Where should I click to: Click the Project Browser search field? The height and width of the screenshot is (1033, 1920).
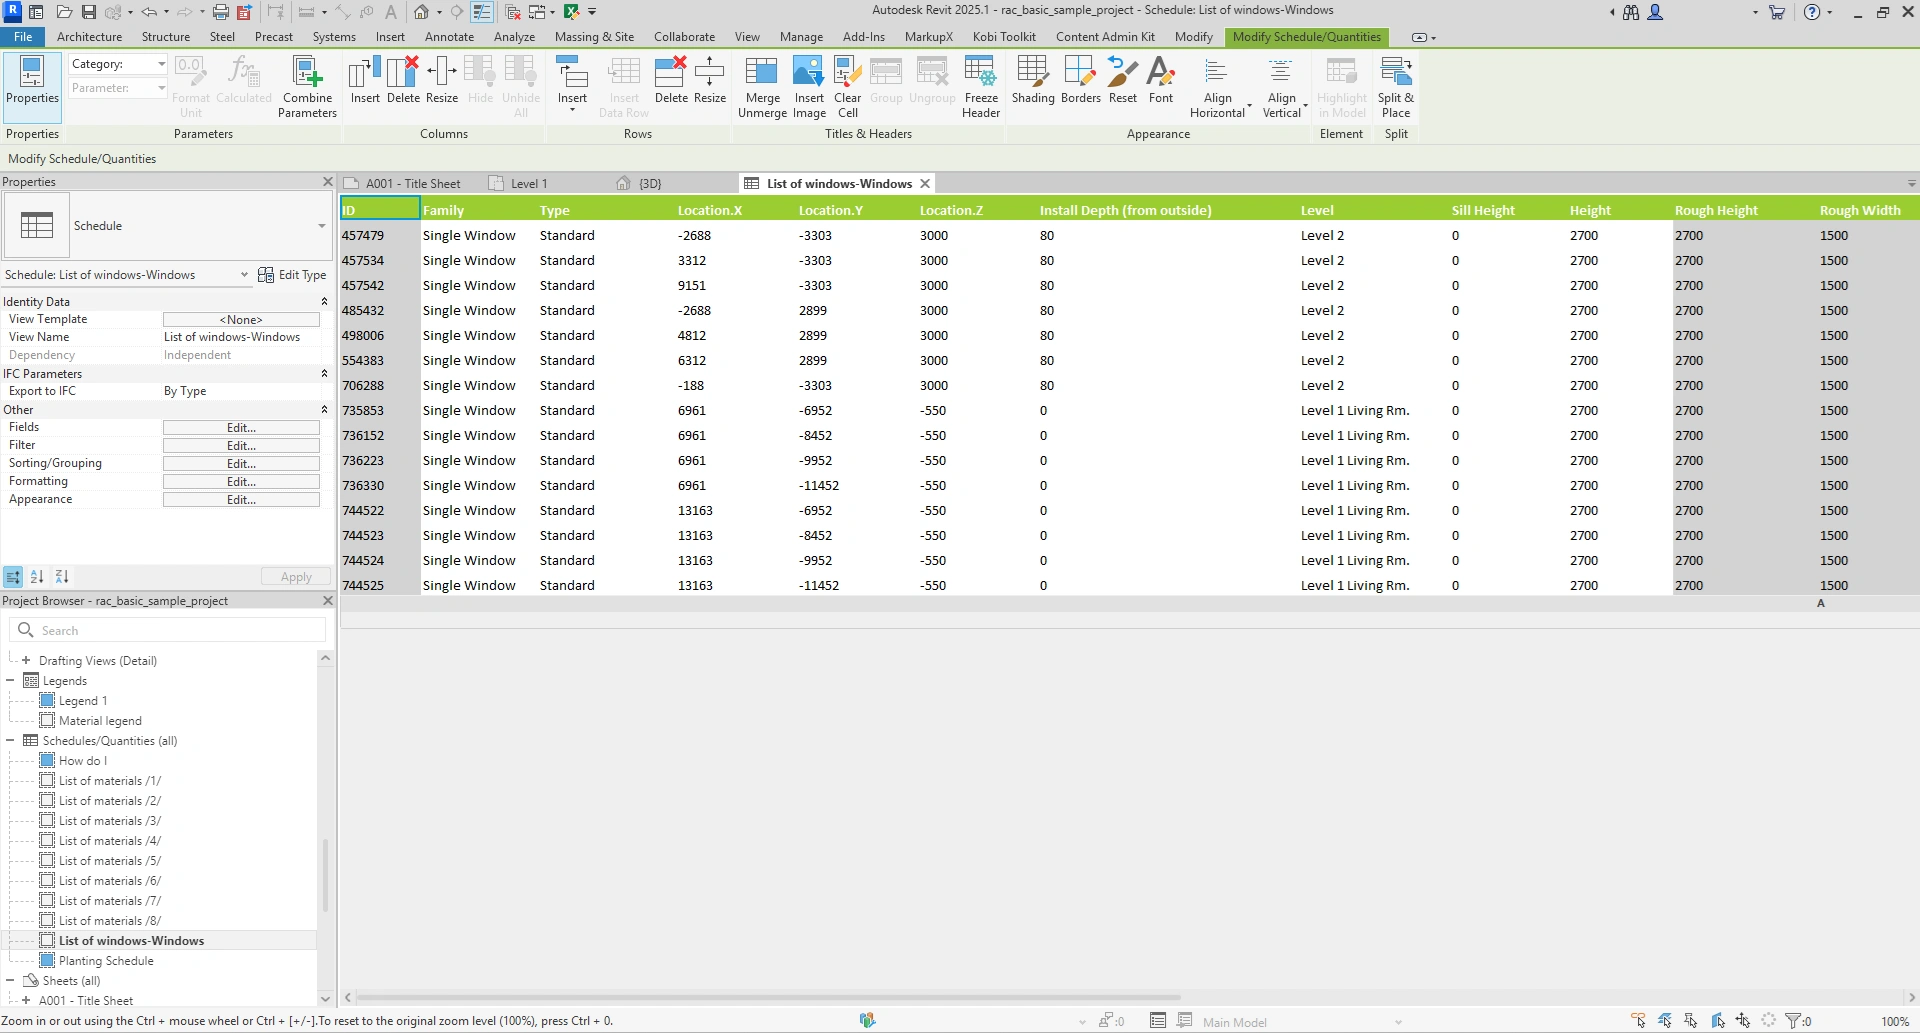[x=170, y=630]
